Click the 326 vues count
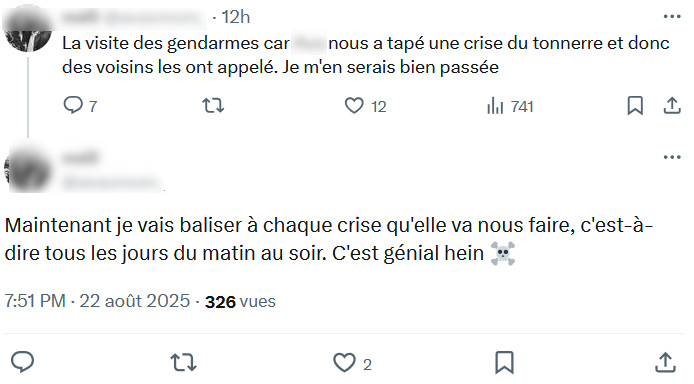Image resolution: width=694 pixels, height=384 pixels. pos(240,302)
